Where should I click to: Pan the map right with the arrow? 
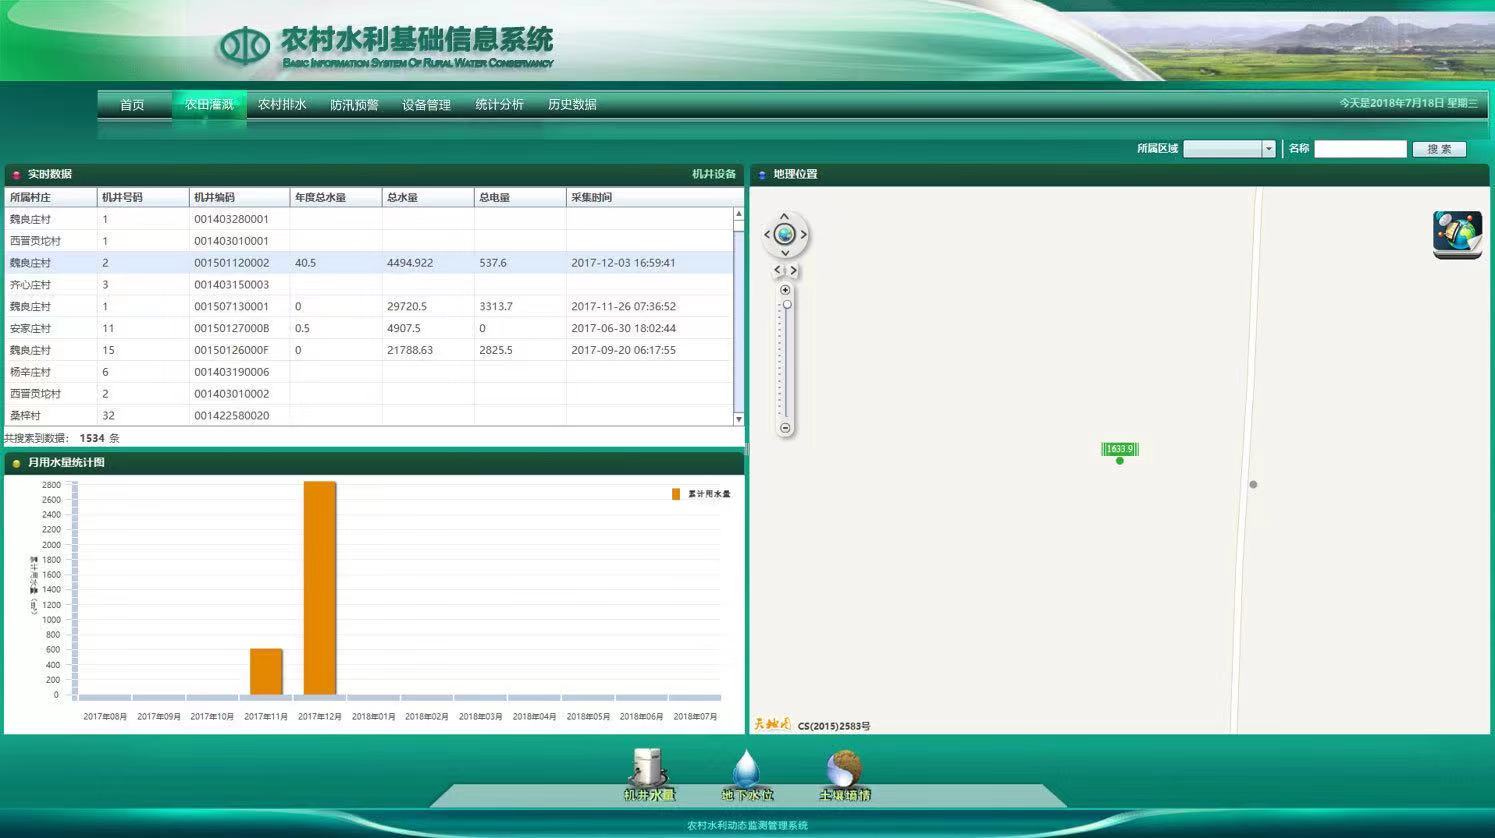[x=803, y=235]
